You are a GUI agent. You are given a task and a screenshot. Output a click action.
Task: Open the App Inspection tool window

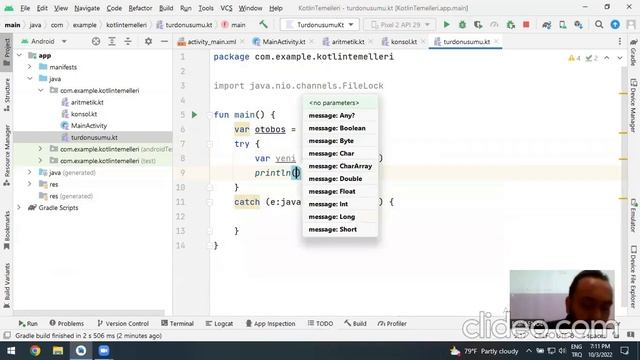coord(270,323)
